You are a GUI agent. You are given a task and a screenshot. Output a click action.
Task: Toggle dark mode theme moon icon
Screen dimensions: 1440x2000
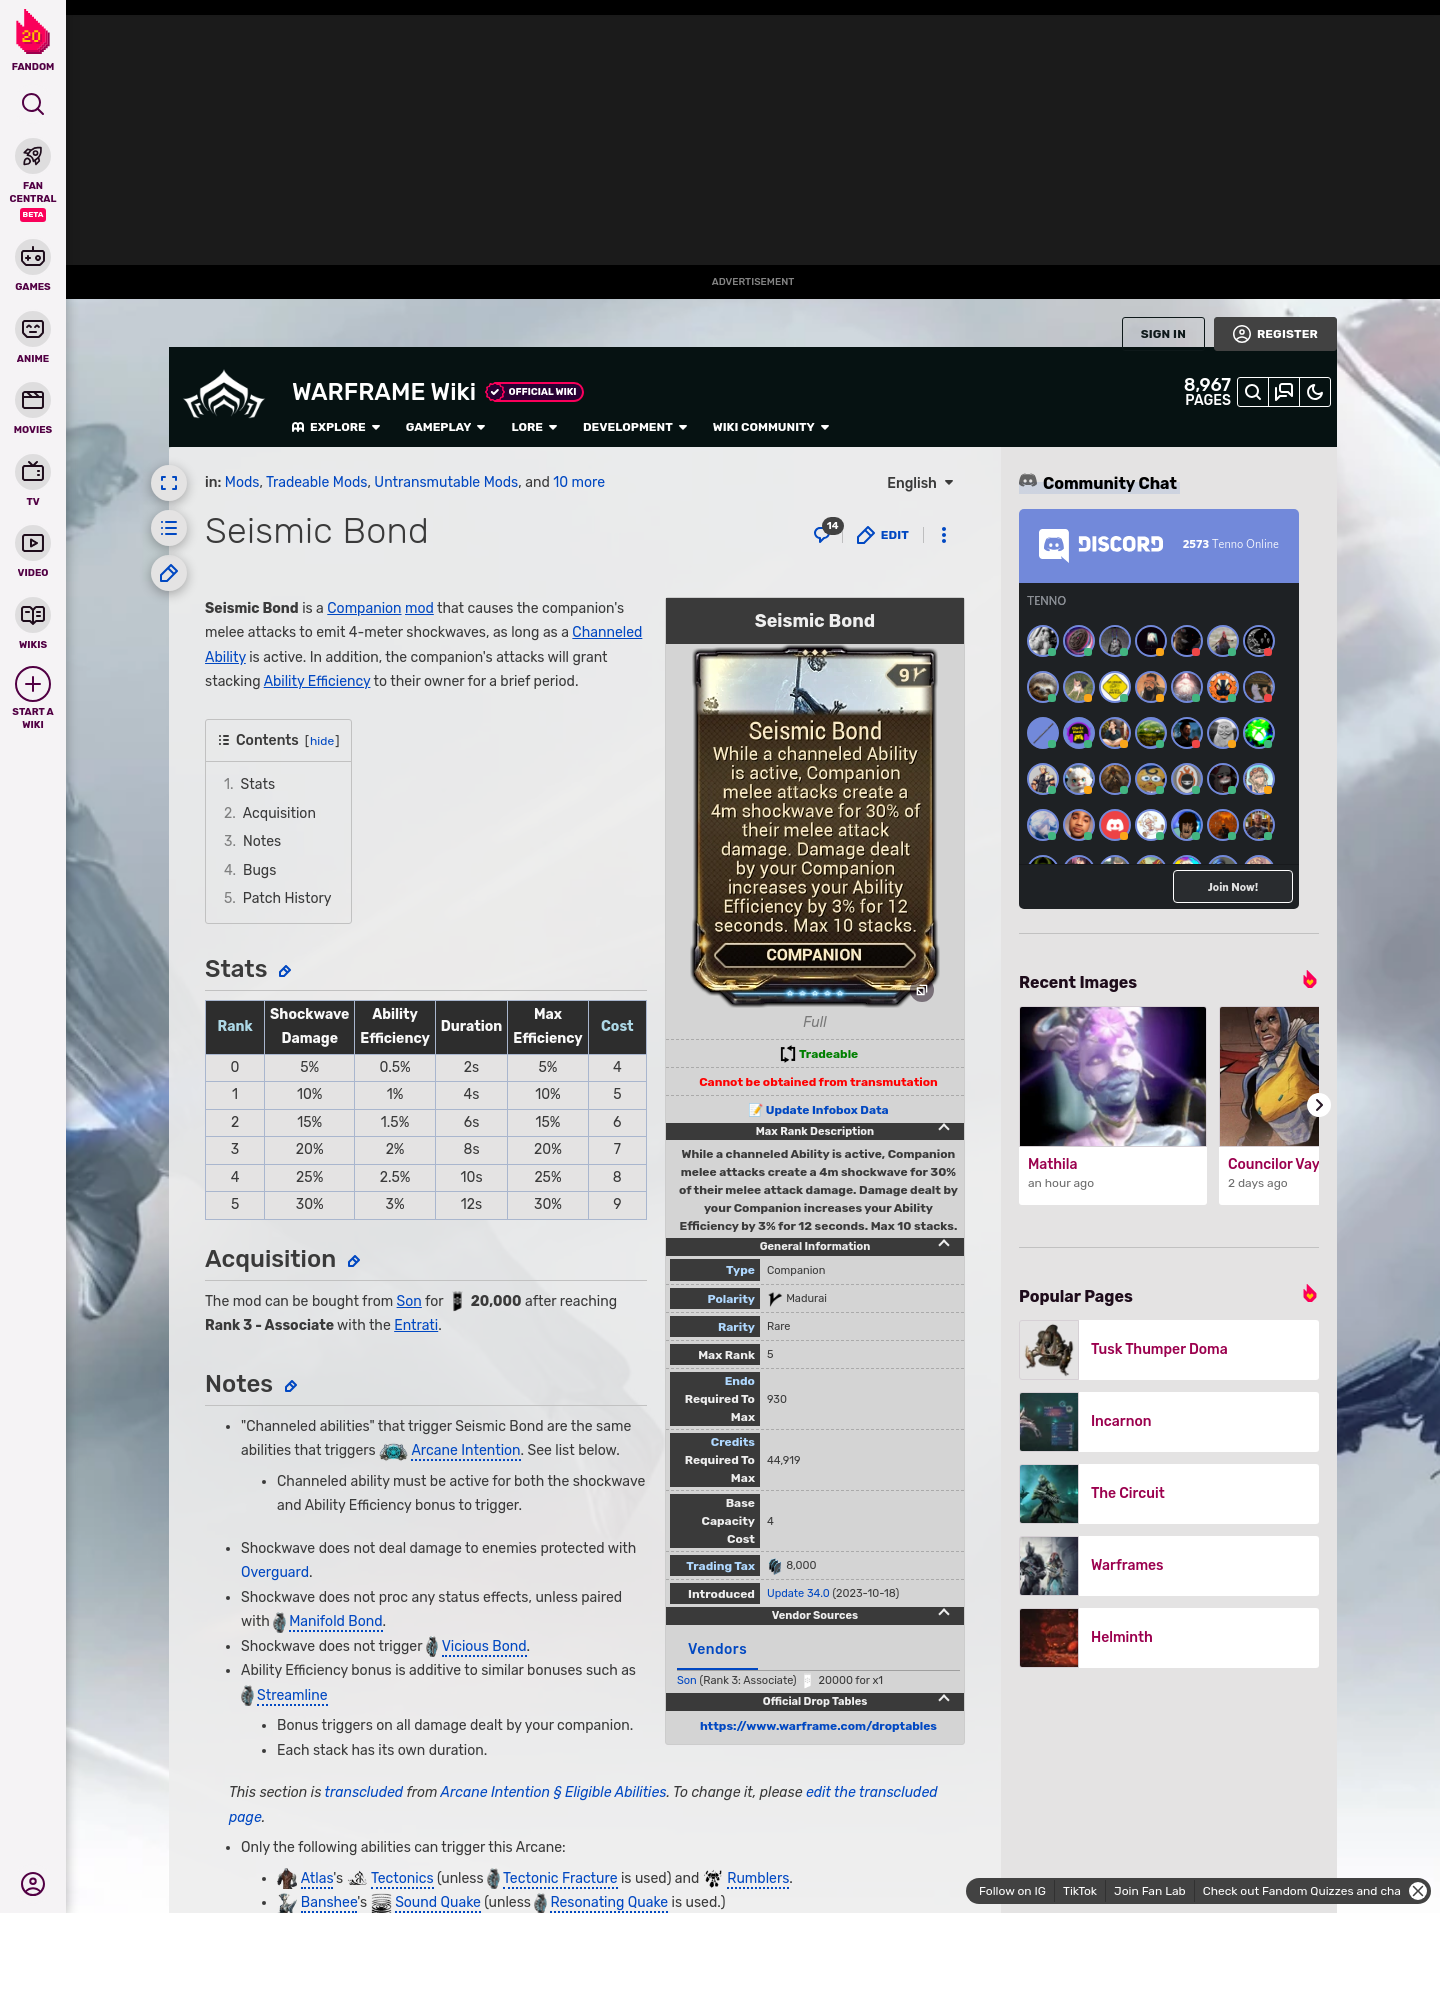pyautogui.click(x=1315, y=392)
